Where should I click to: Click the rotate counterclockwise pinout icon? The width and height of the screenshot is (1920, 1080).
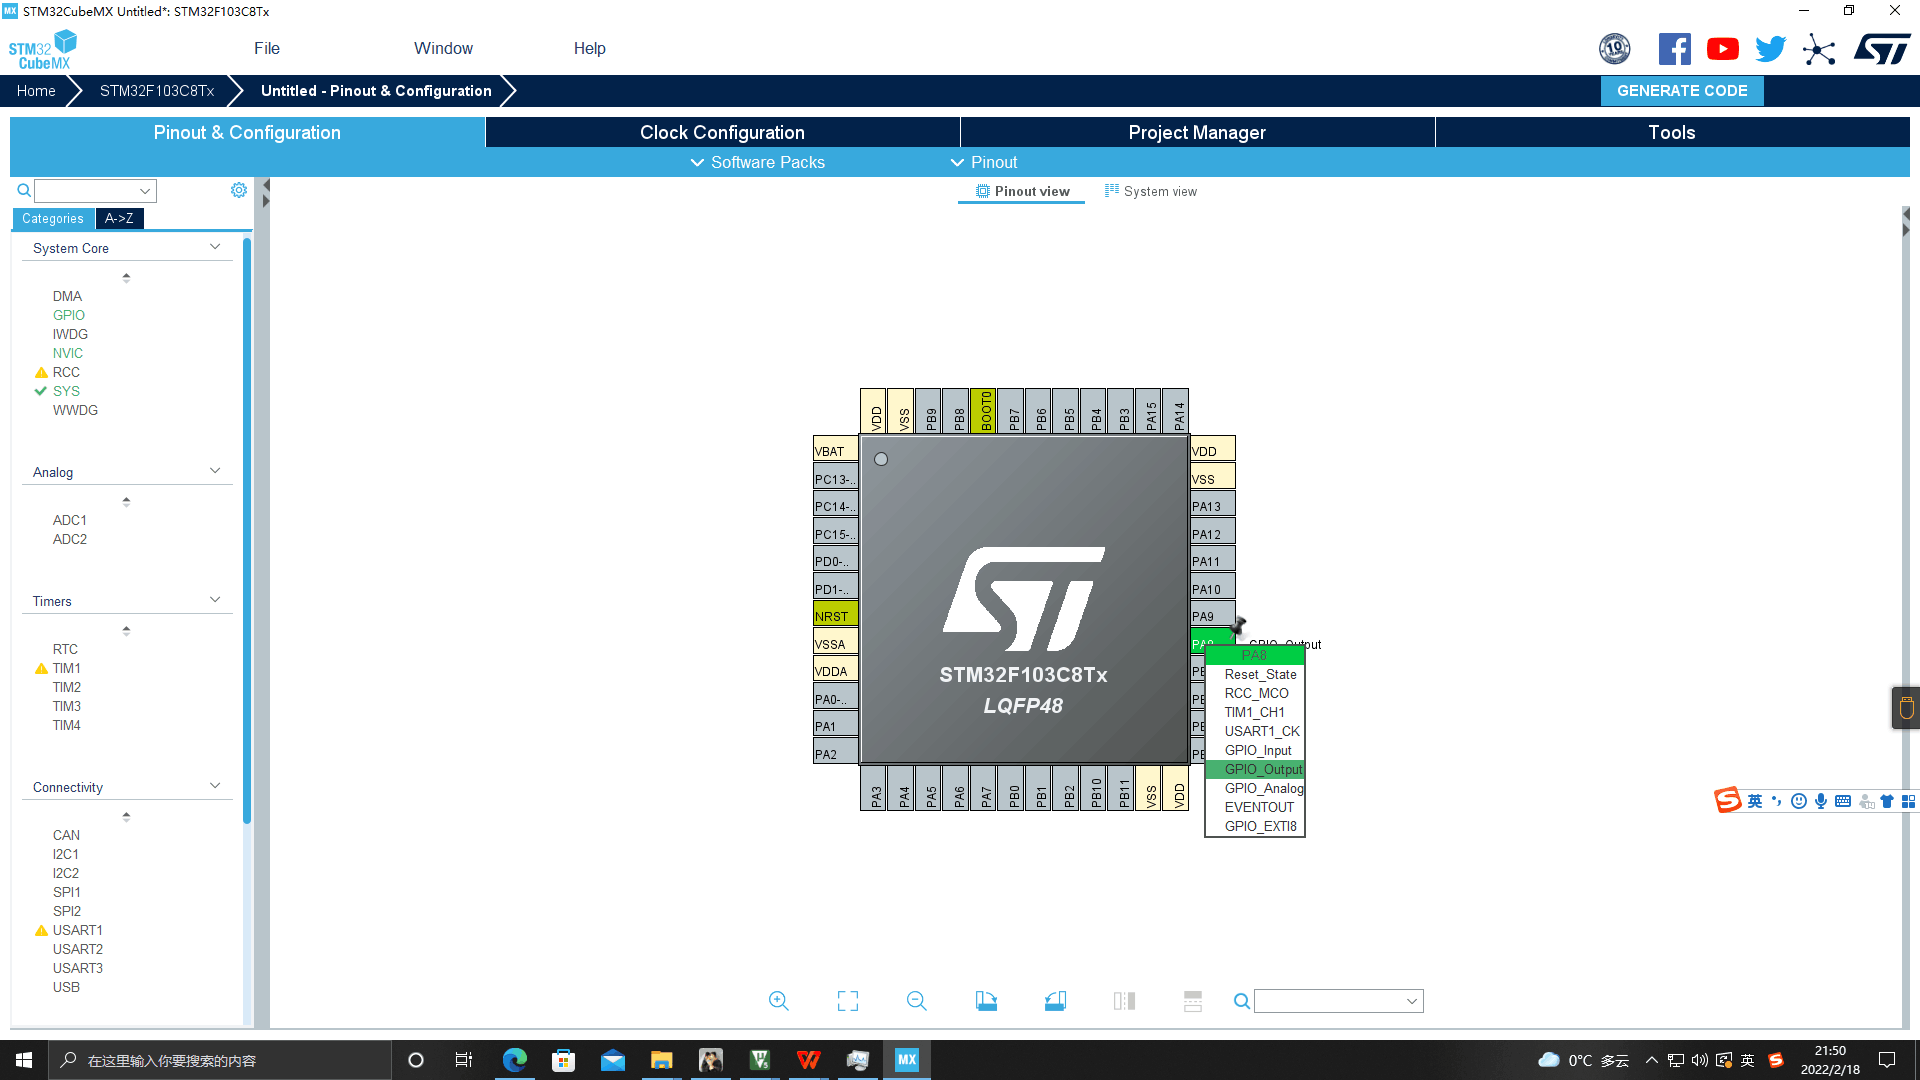tap(1055, 1001)
